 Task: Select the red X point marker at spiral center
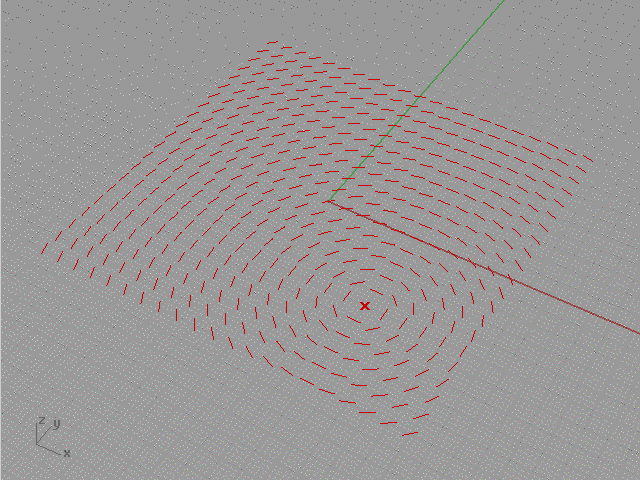365,306
